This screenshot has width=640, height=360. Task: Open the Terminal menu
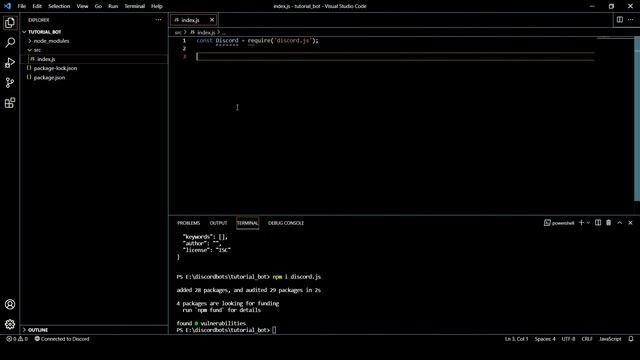tap(135, 6)
